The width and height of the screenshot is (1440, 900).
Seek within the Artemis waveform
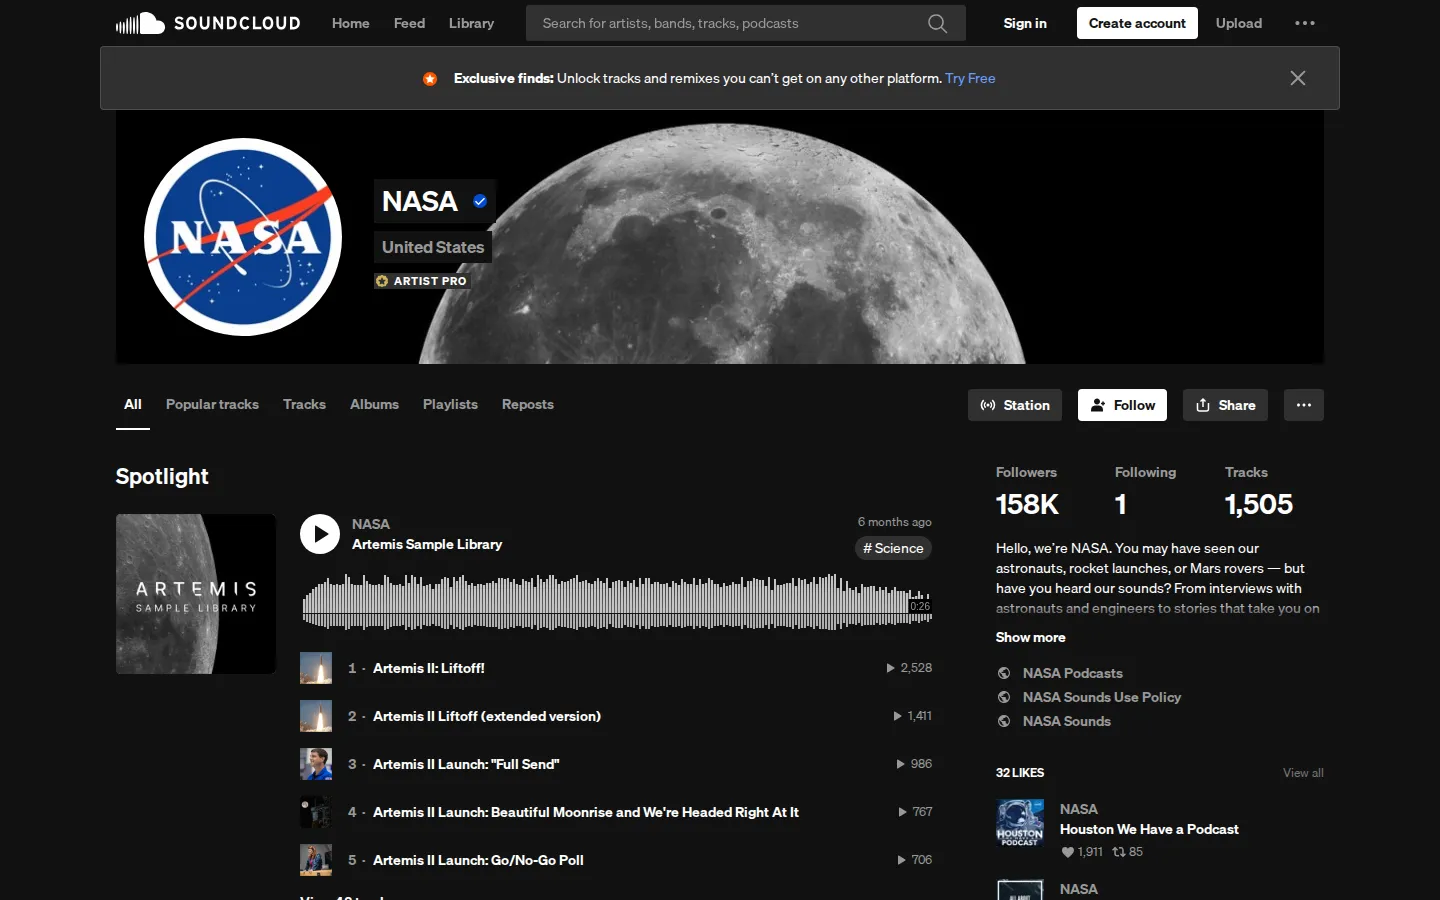(617, 601)
